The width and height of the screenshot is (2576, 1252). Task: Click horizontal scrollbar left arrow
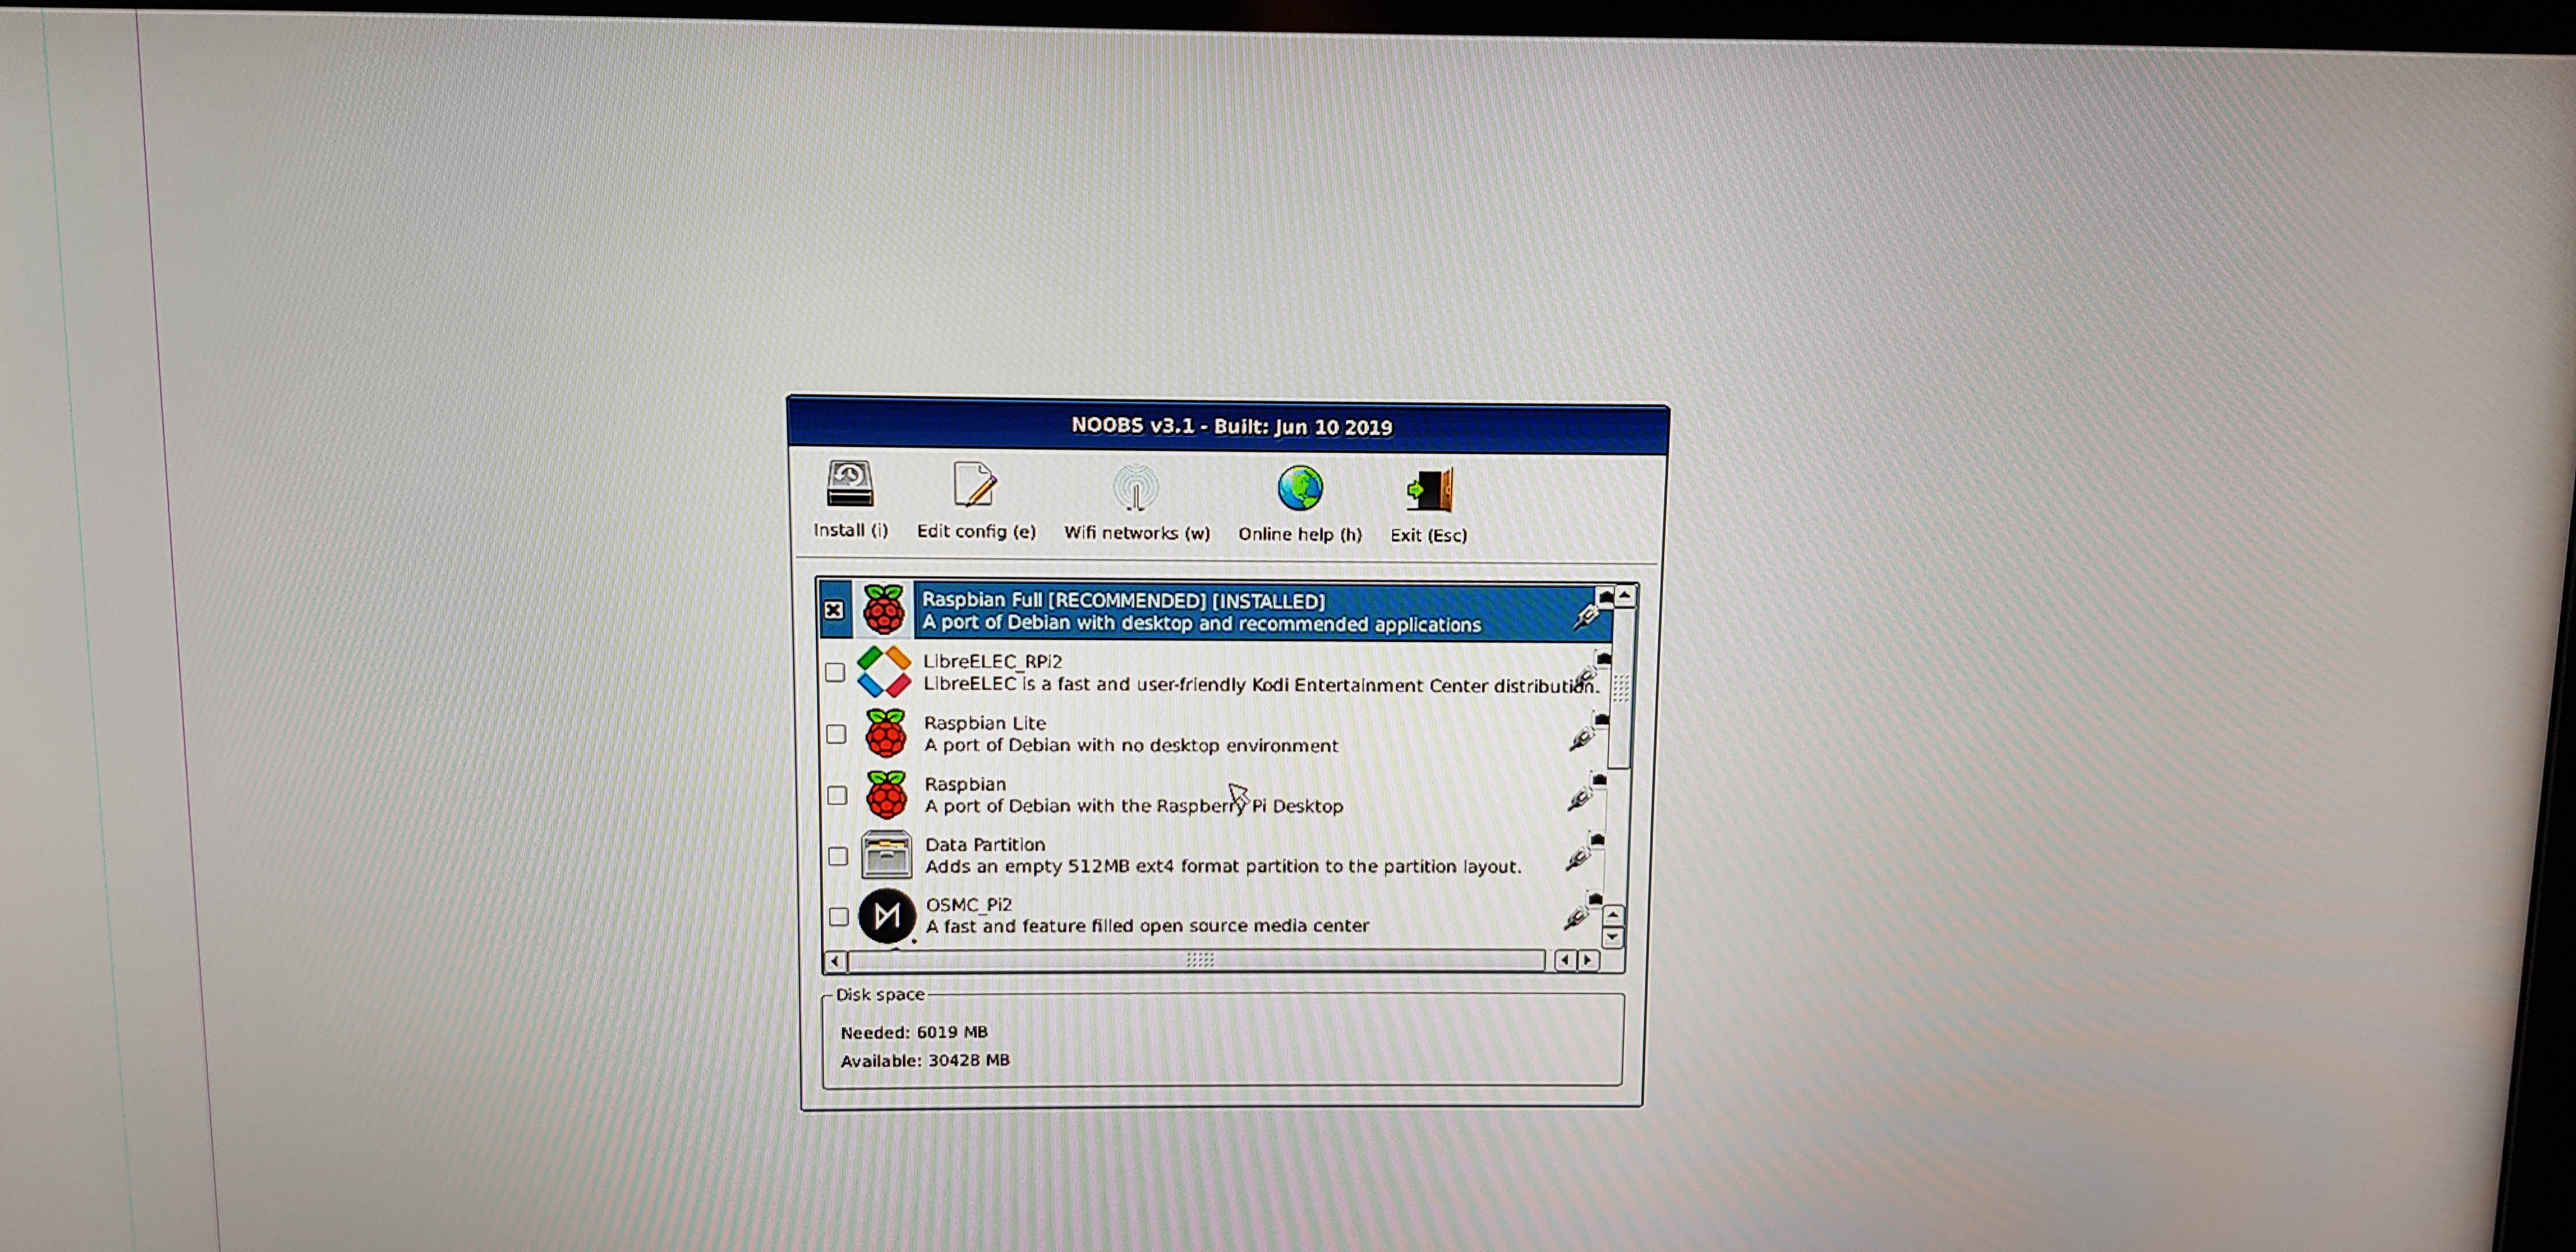click(x=835, y=961)
